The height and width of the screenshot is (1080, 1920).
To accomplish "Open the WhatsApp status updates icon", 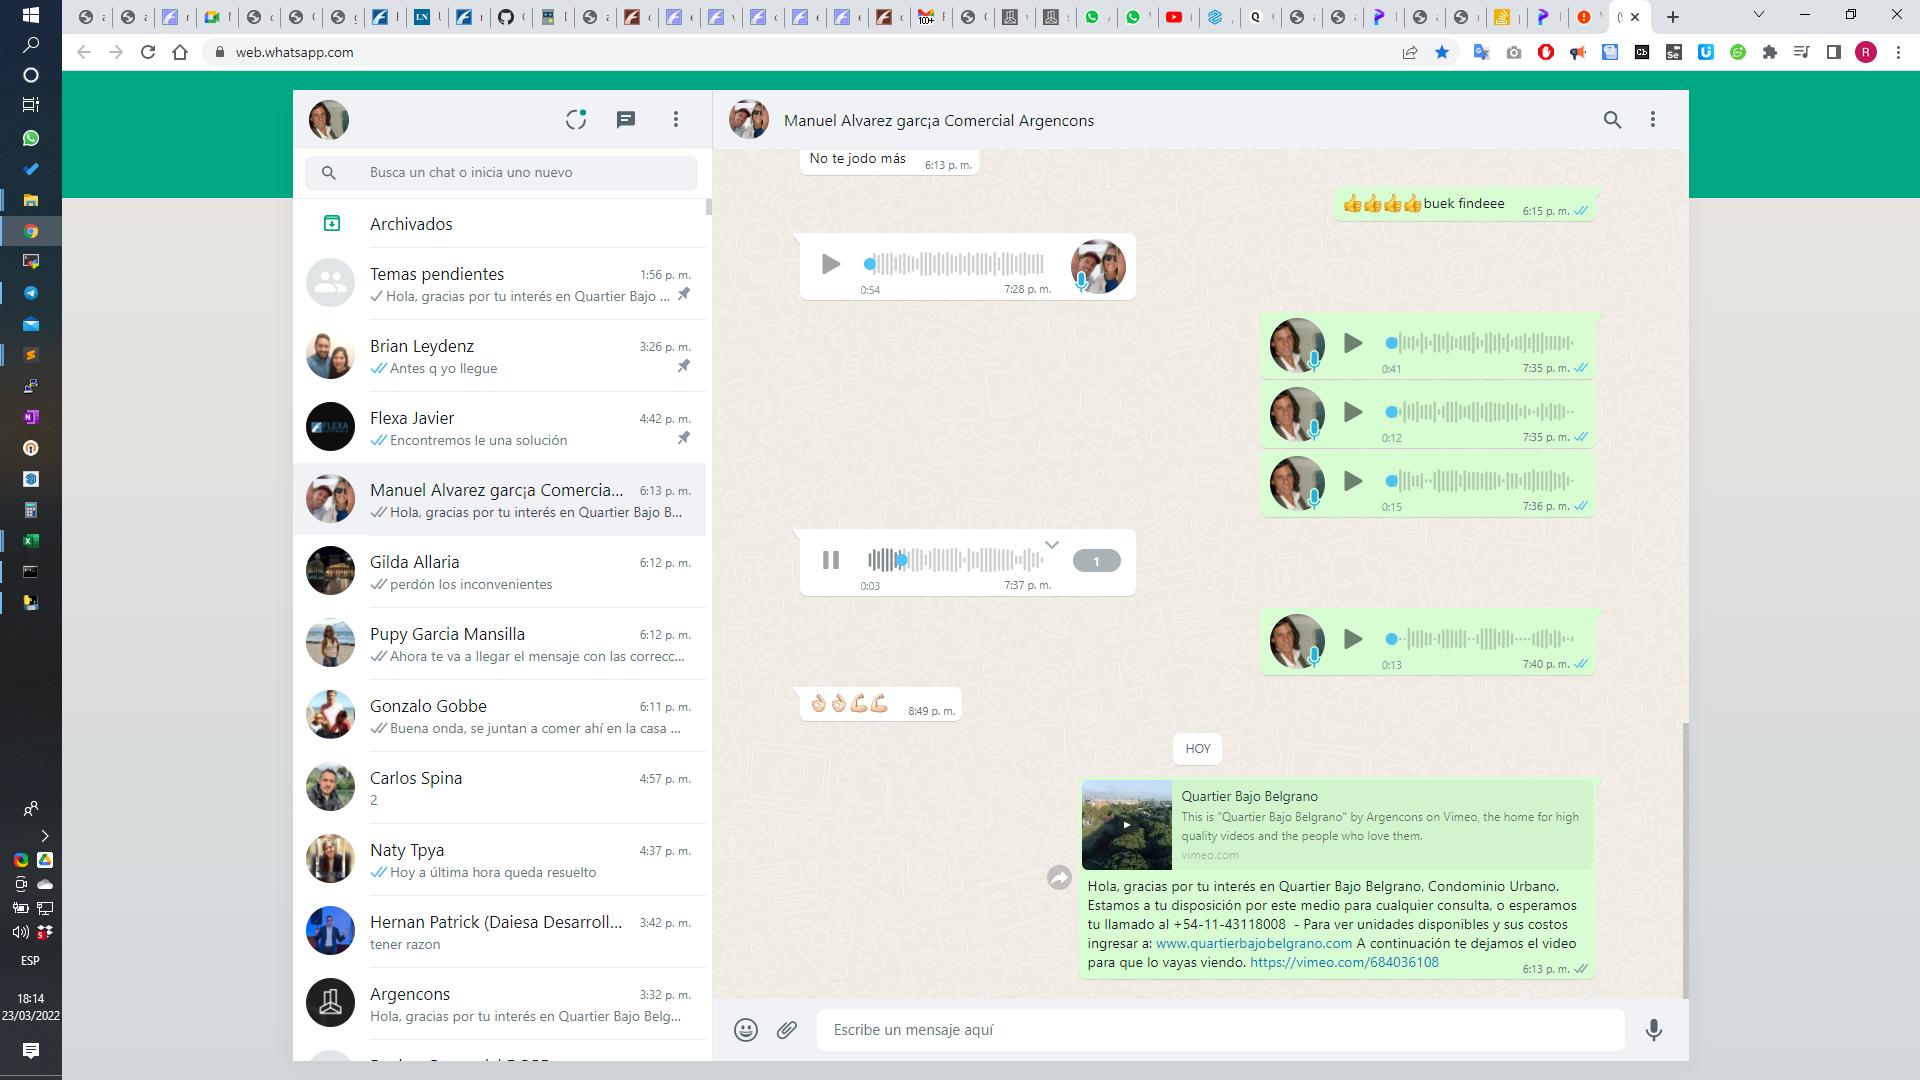I will coord(576,120).
